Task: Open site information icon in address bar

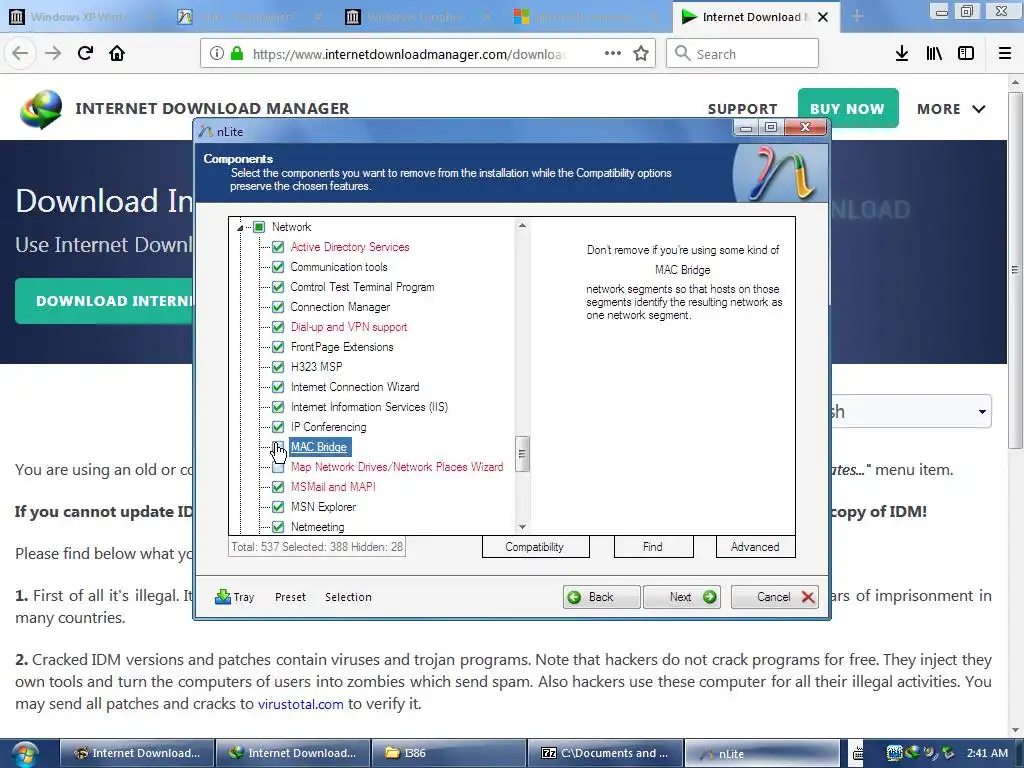Action: coord(217,54)
